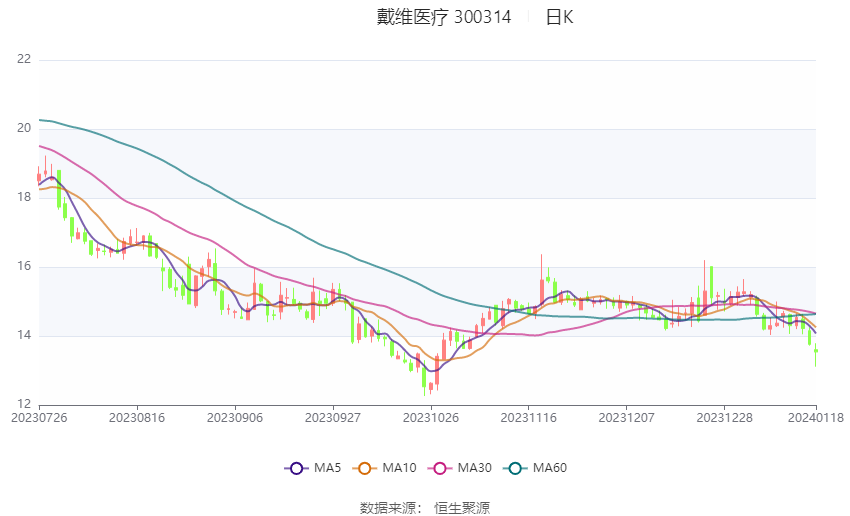Click the y-axis value 12

pyautogui.click(x=24, y=404)
